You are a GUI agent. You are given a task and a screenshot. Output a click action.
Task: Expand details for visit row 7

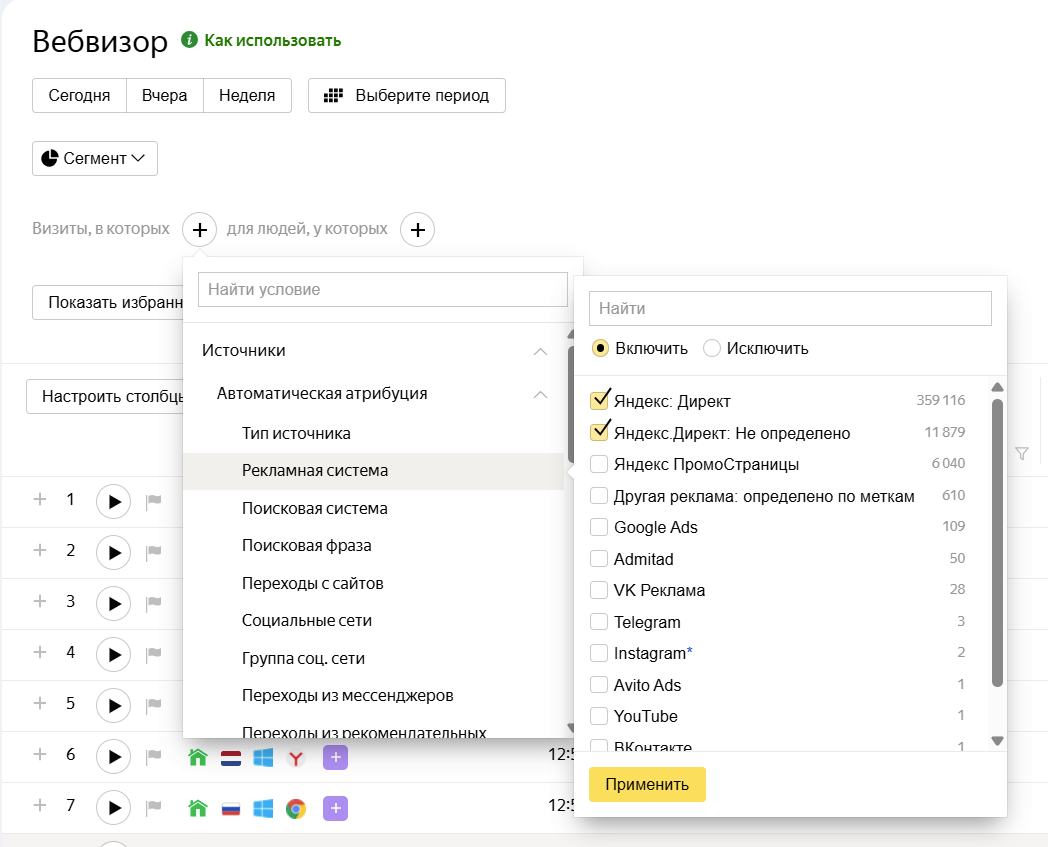click(x=40, y=805)
